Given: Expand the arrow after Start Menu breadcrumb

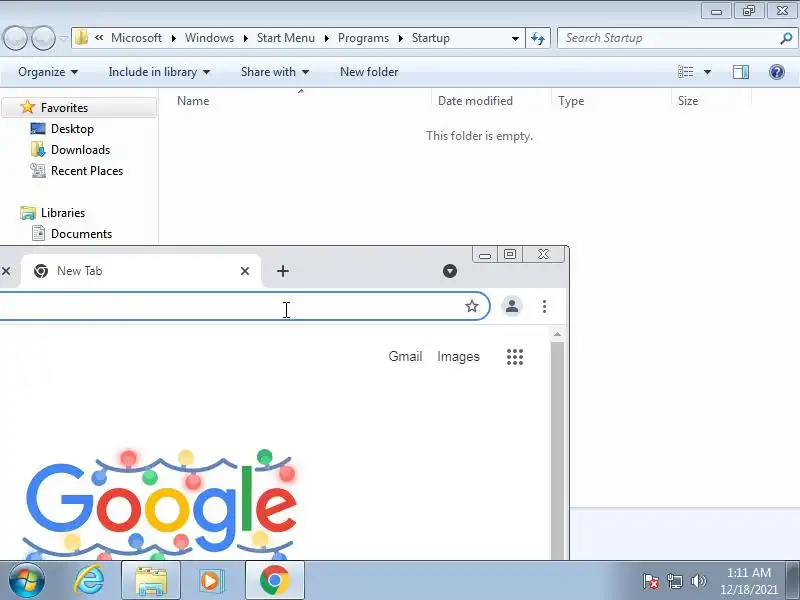Looking at the screenshot, I should [327, 38].
